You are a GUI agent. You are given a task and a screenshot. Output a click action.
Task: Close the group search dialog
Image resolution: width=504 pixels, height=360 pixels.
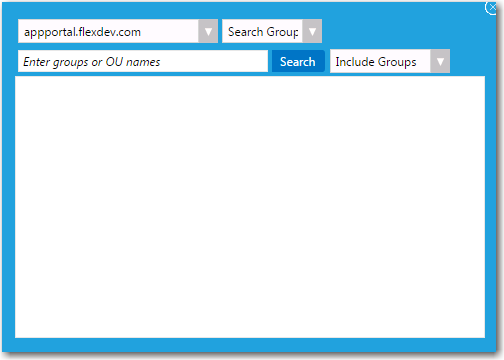pos(491,7)
